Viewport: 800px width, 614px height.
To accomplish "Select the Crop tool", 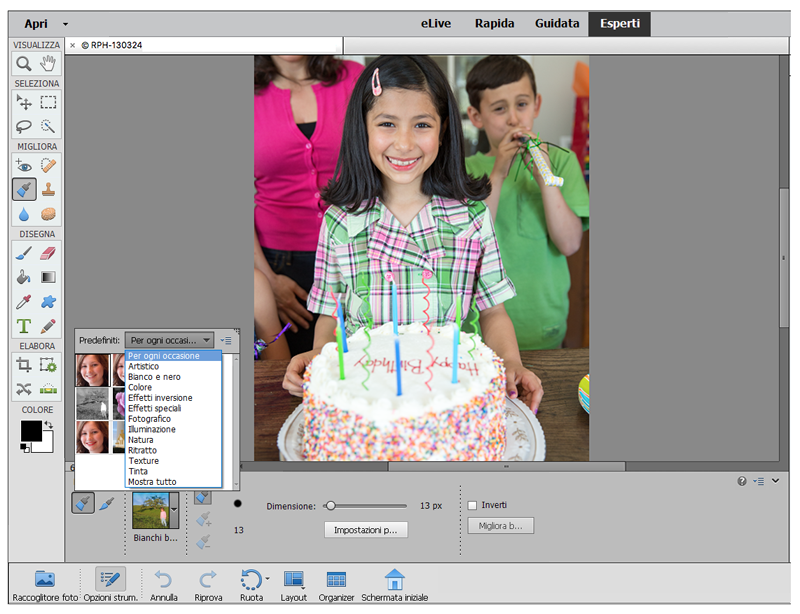I will point(23,365).
